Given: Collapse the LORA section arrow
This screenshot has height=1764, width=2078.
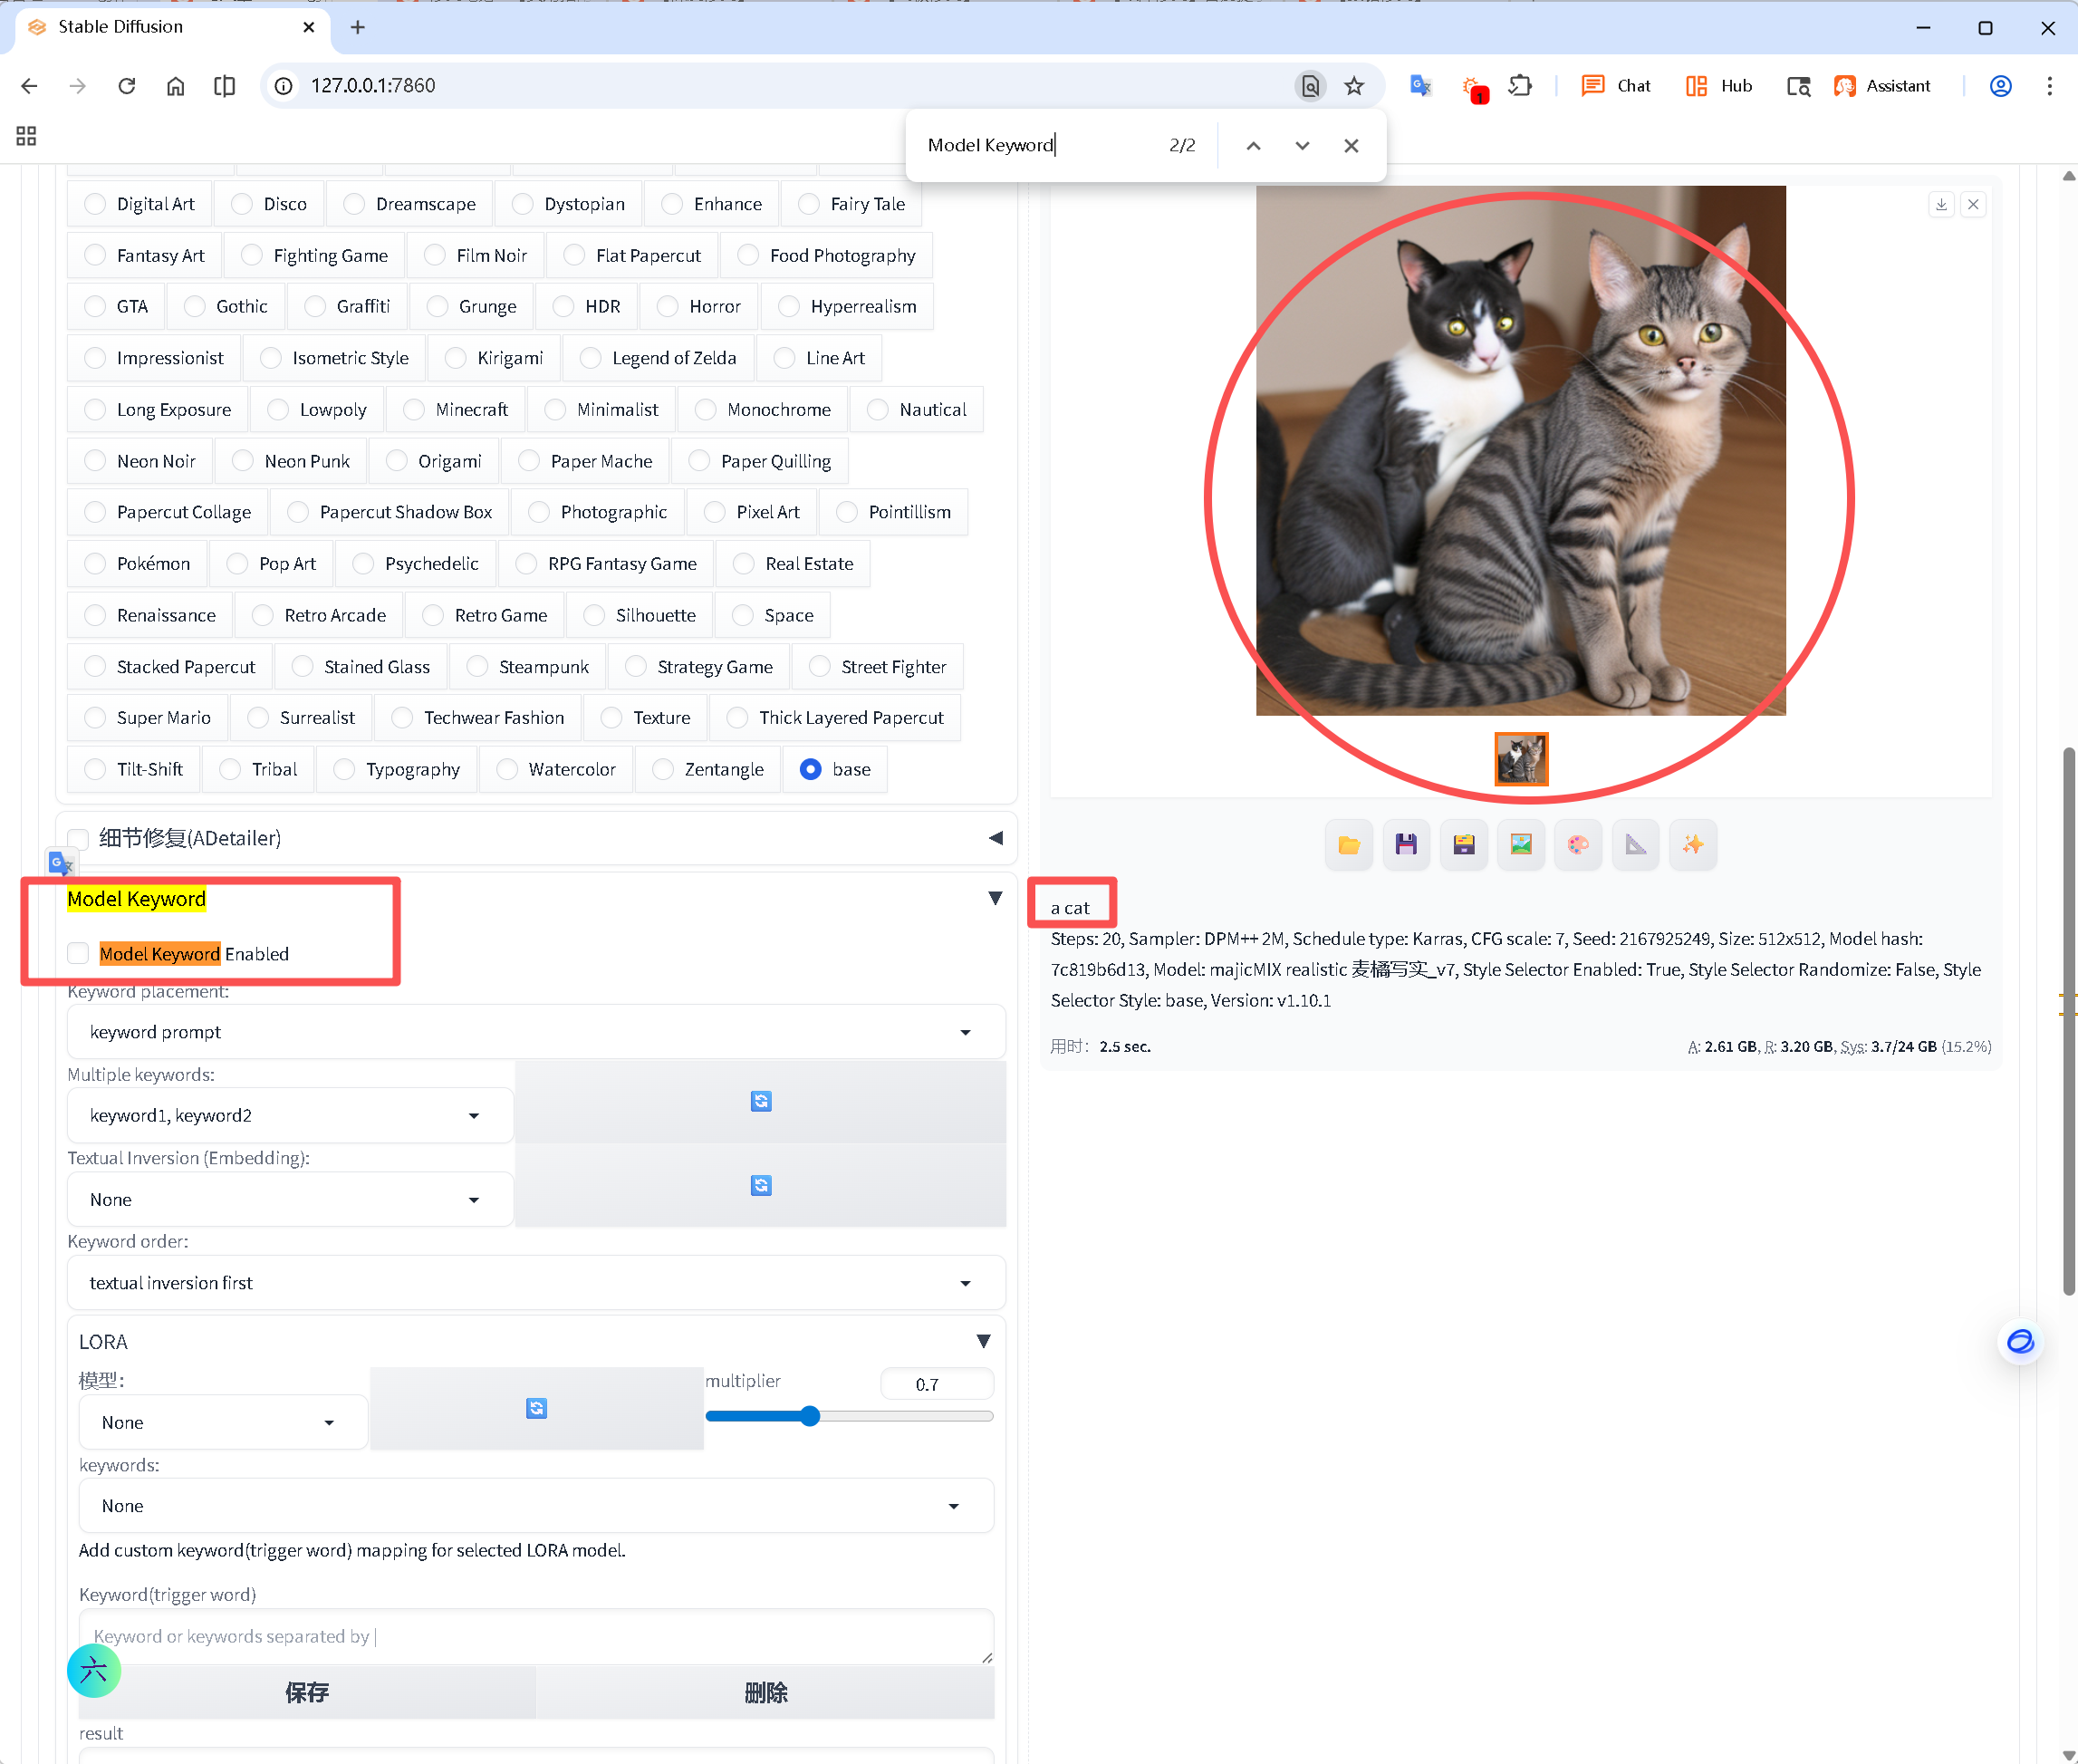Looking at the screenshot, I should tap(983, 1341).
